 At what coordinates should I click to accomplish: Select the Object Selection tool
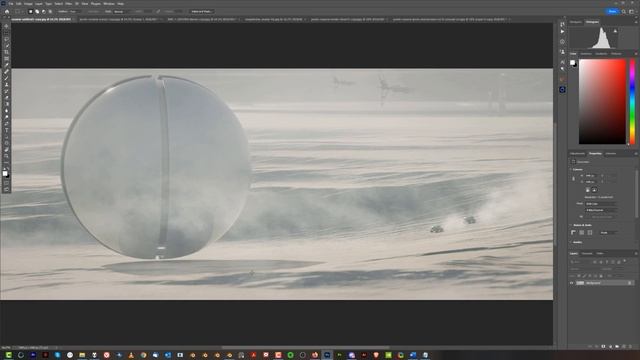point(6,46)
